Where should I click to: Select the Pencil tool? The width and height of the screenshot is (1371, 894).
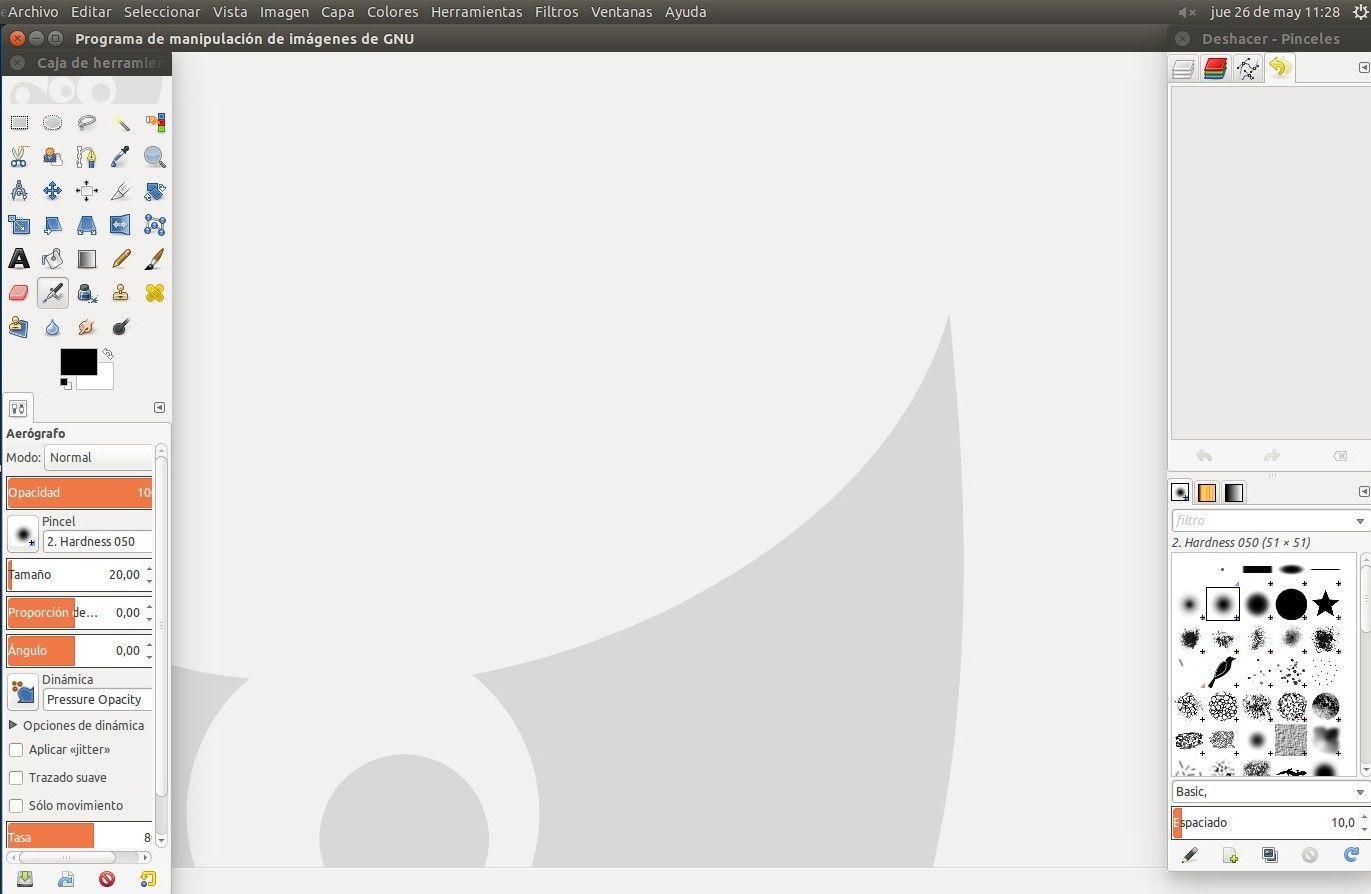click(x=121, y=259)
